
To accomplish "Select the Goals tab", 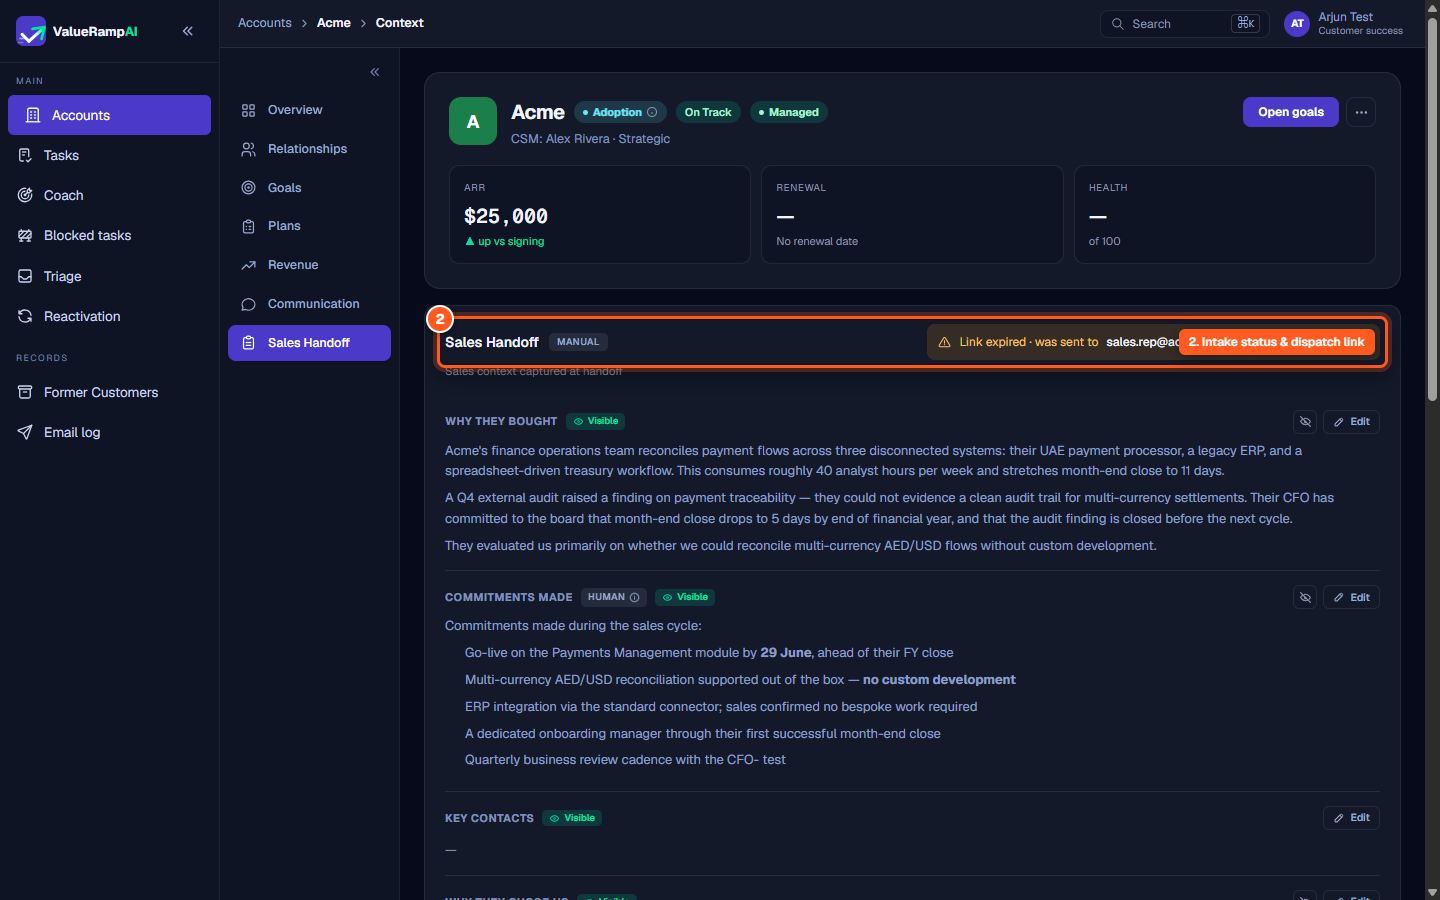I will click(309, 188).
